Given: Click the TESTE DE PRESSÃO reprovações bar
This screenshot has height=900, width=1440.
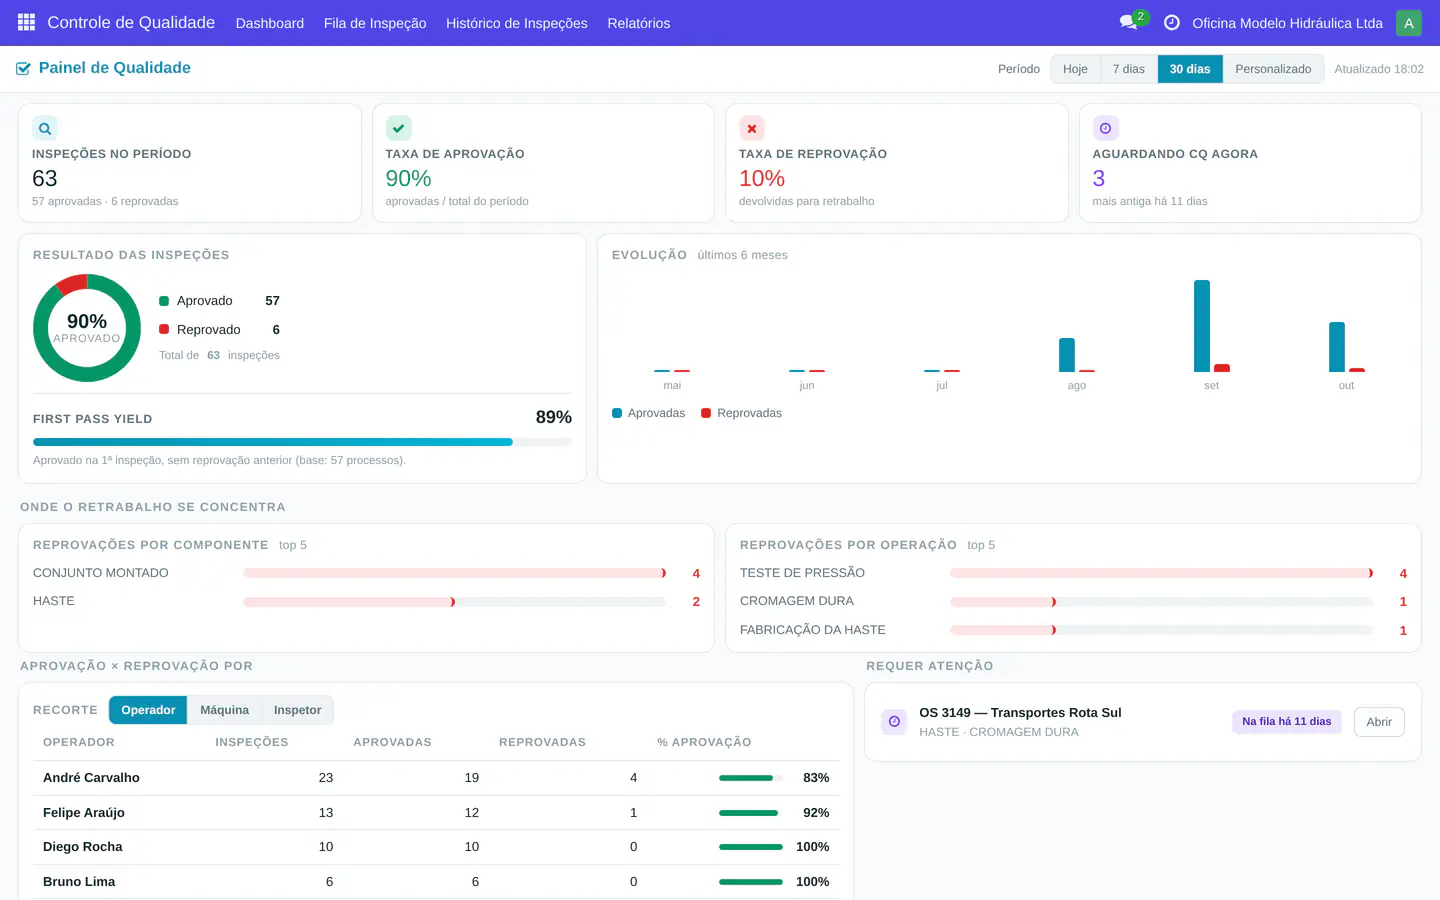Looking at the screenshot, I should pos(1161,573).
